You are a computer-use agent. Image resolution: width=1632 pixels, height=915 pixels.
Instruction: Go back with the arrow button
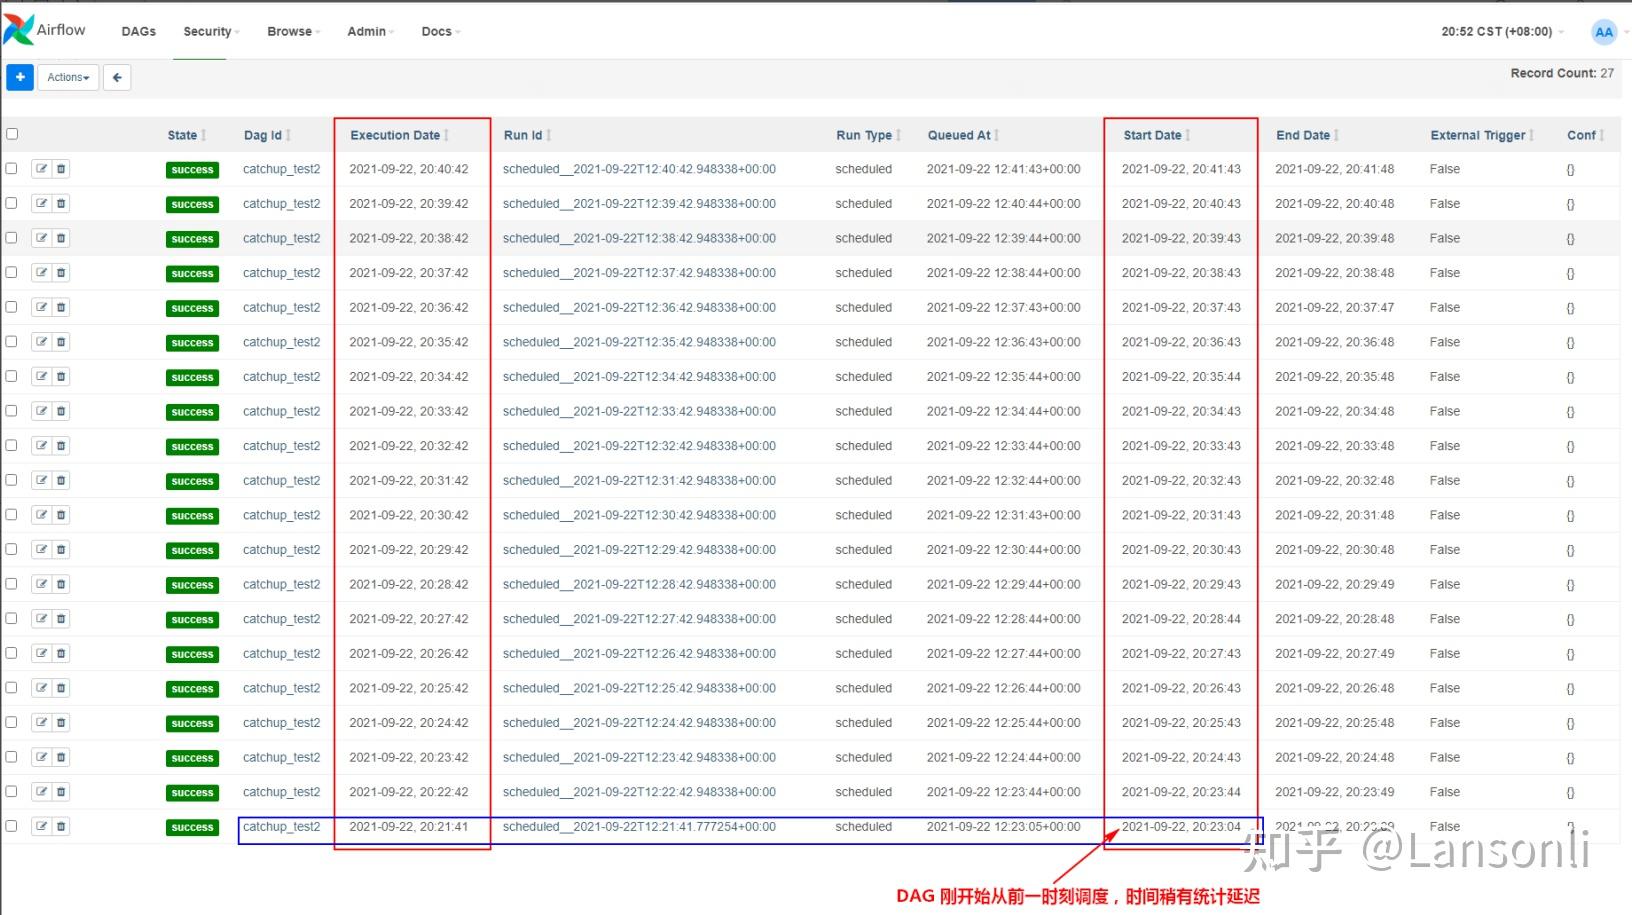pos(117,77)
